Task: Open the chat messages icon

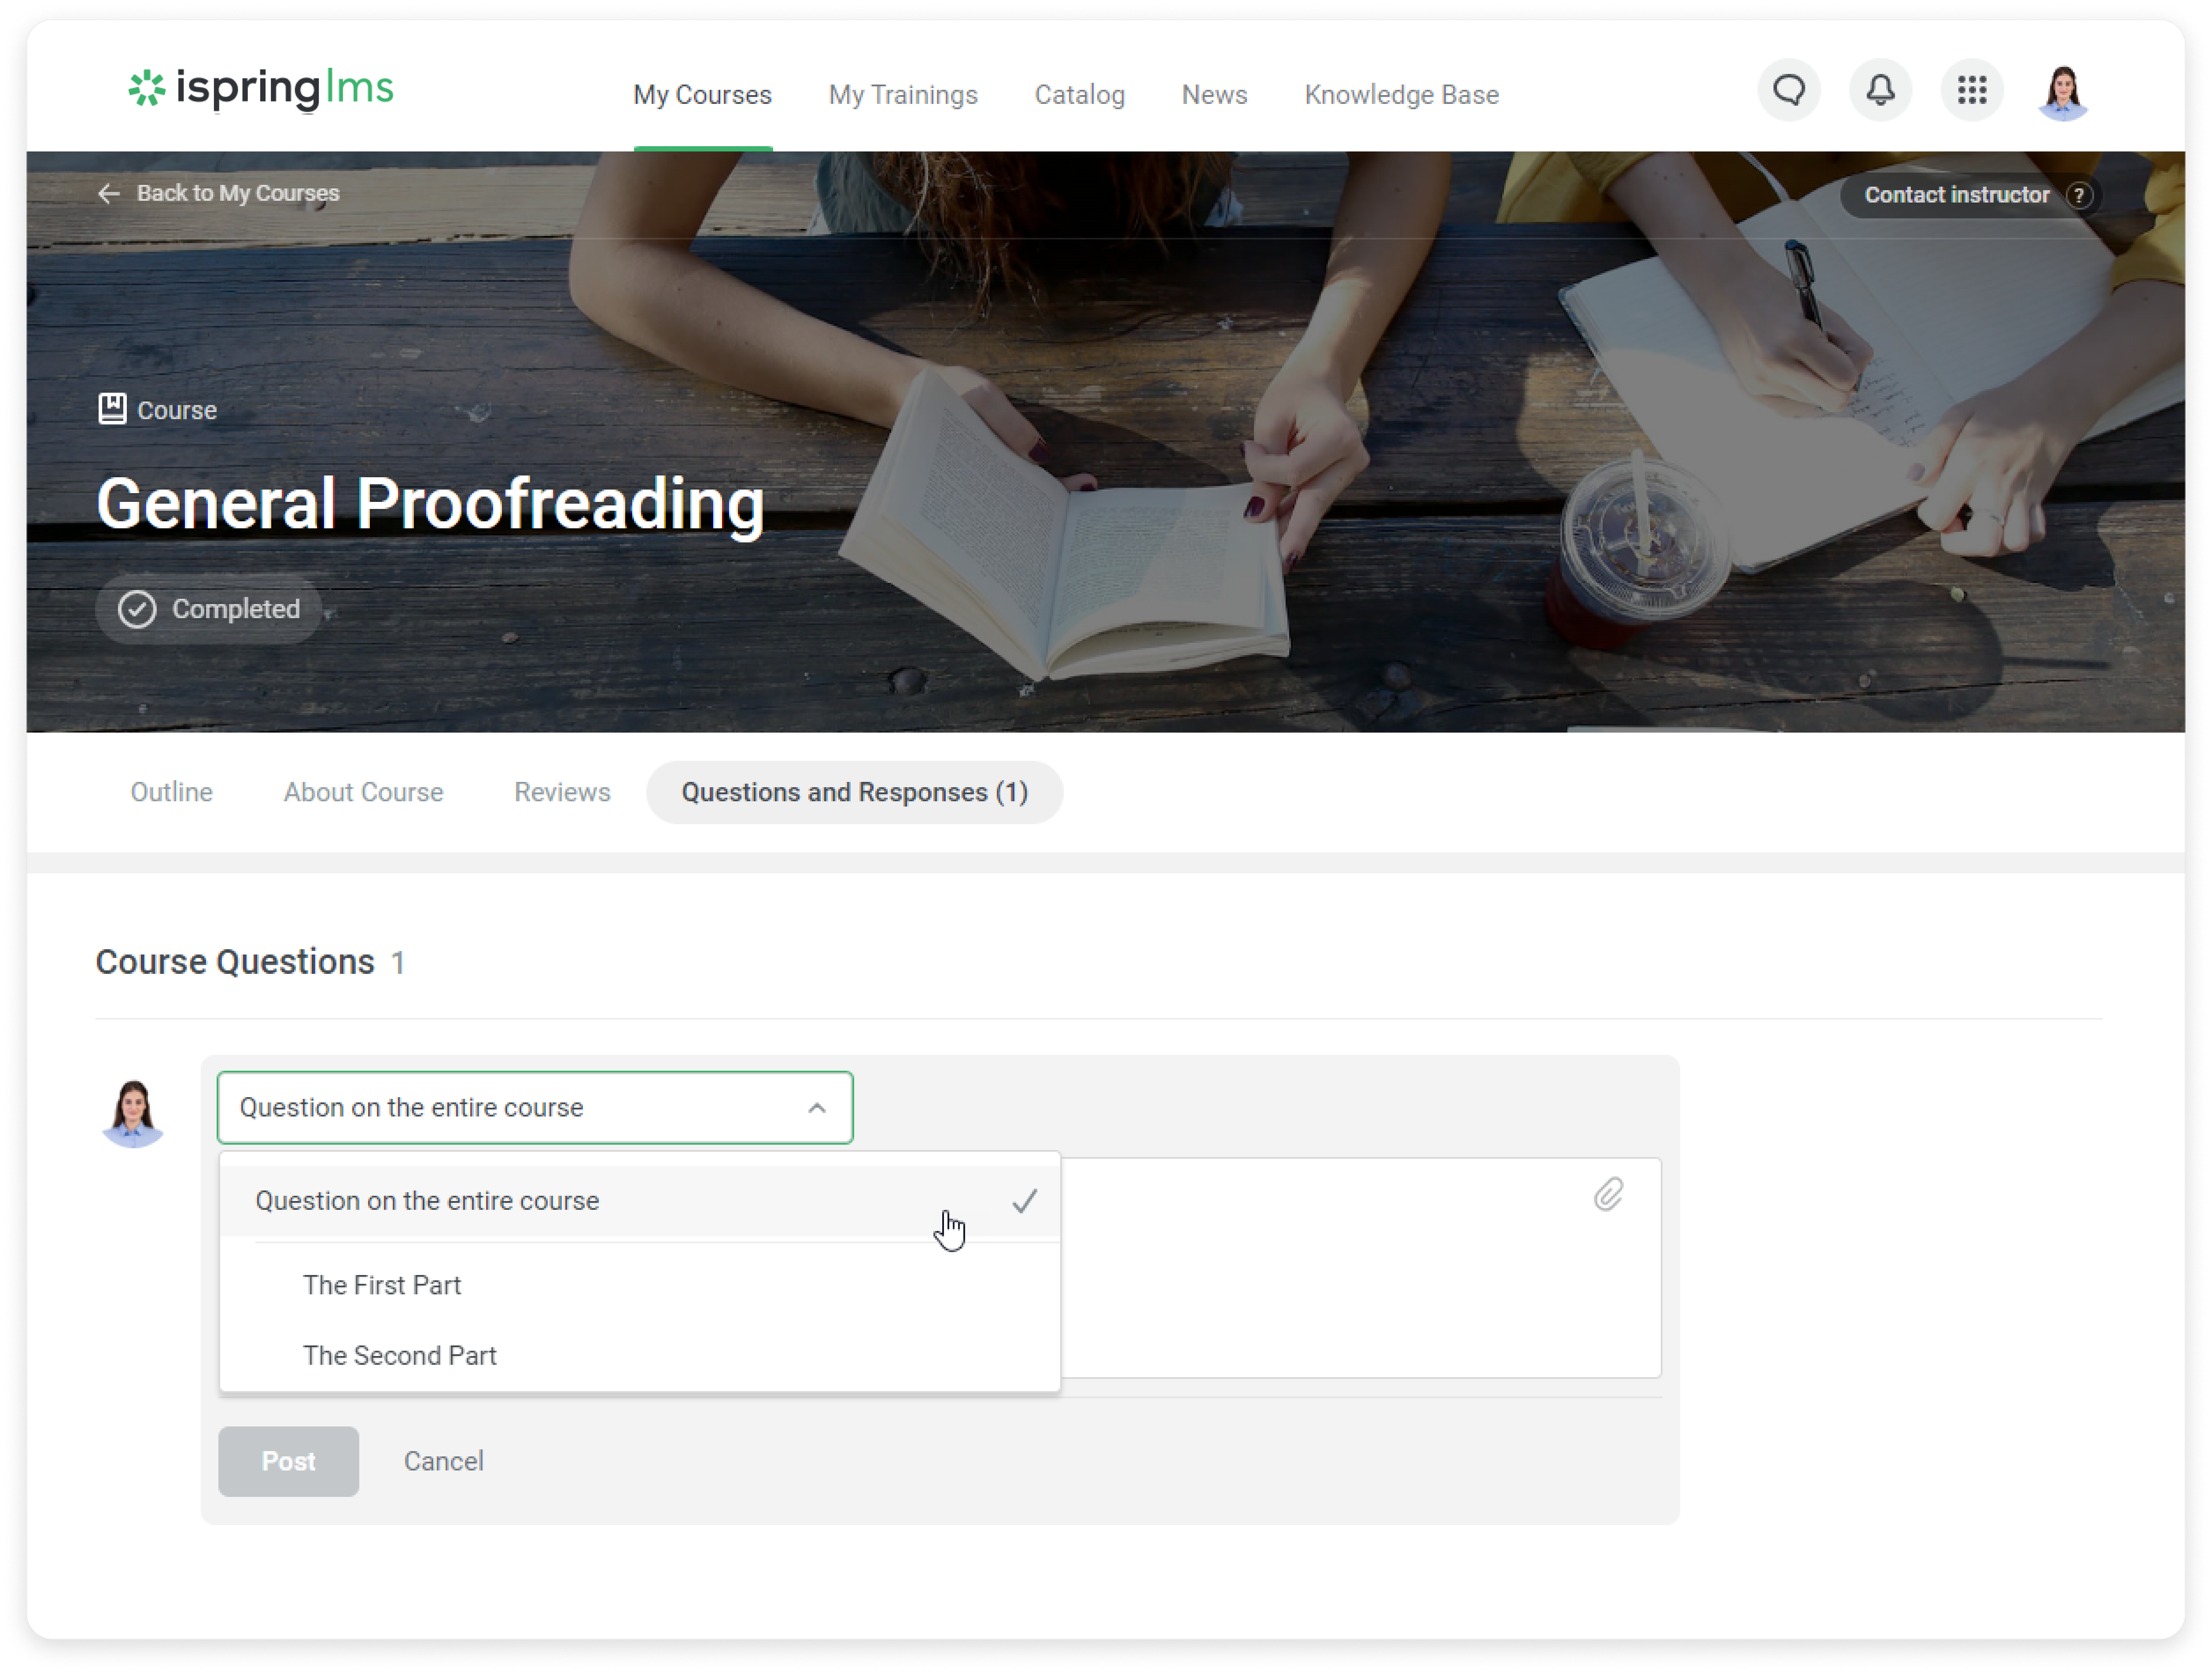Action: (x=1789, y=91)
